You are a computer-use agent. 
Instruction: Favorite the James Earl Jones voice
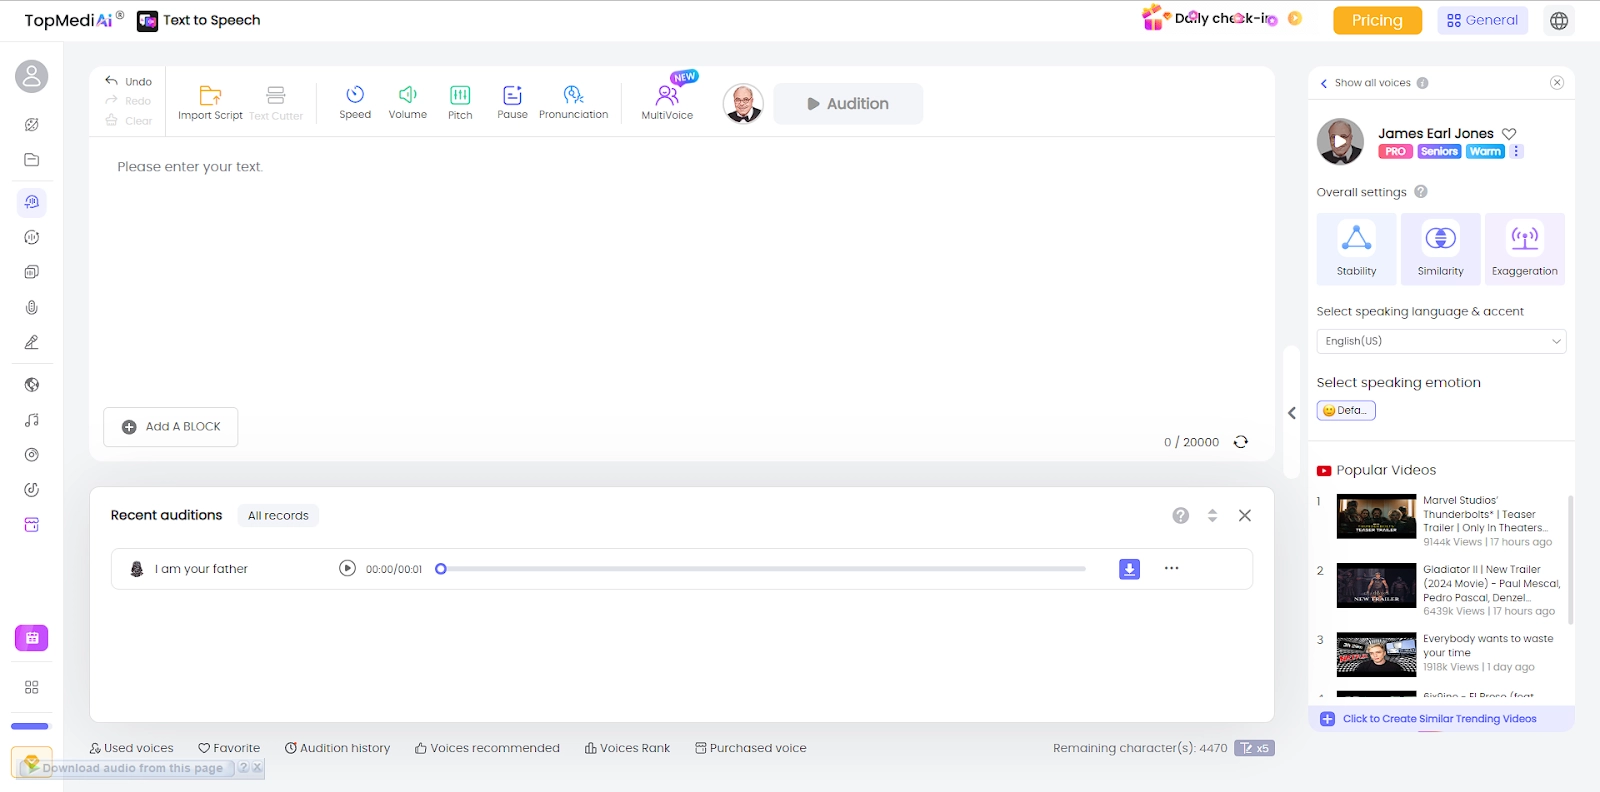tap(1509, 133)
